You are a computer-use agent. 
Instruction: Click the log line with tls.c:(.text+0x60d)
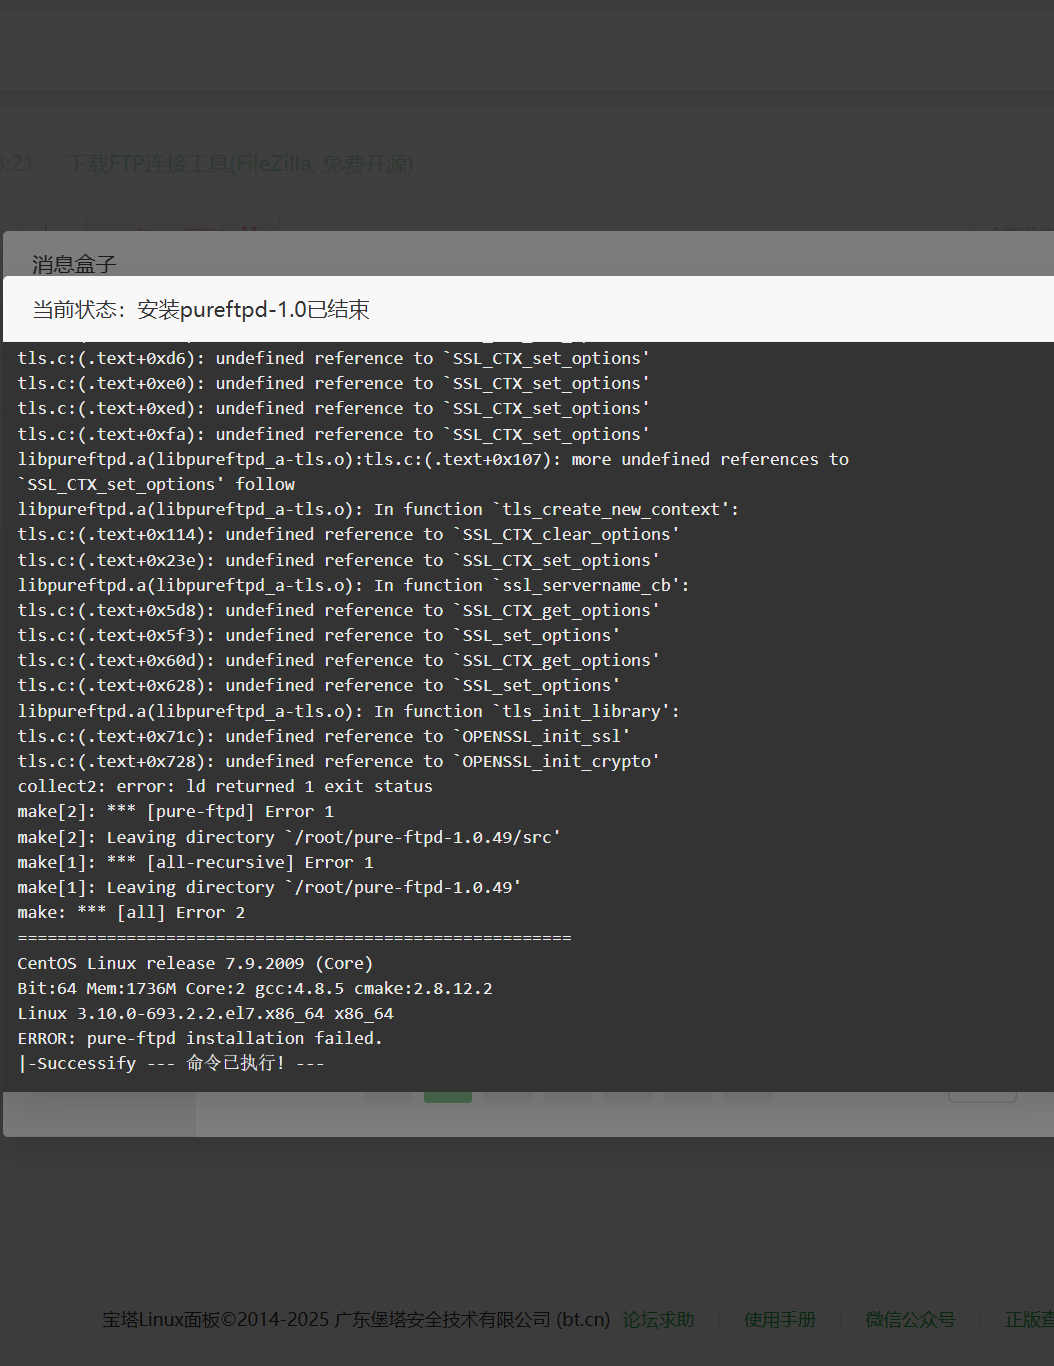tap(338, 660)
